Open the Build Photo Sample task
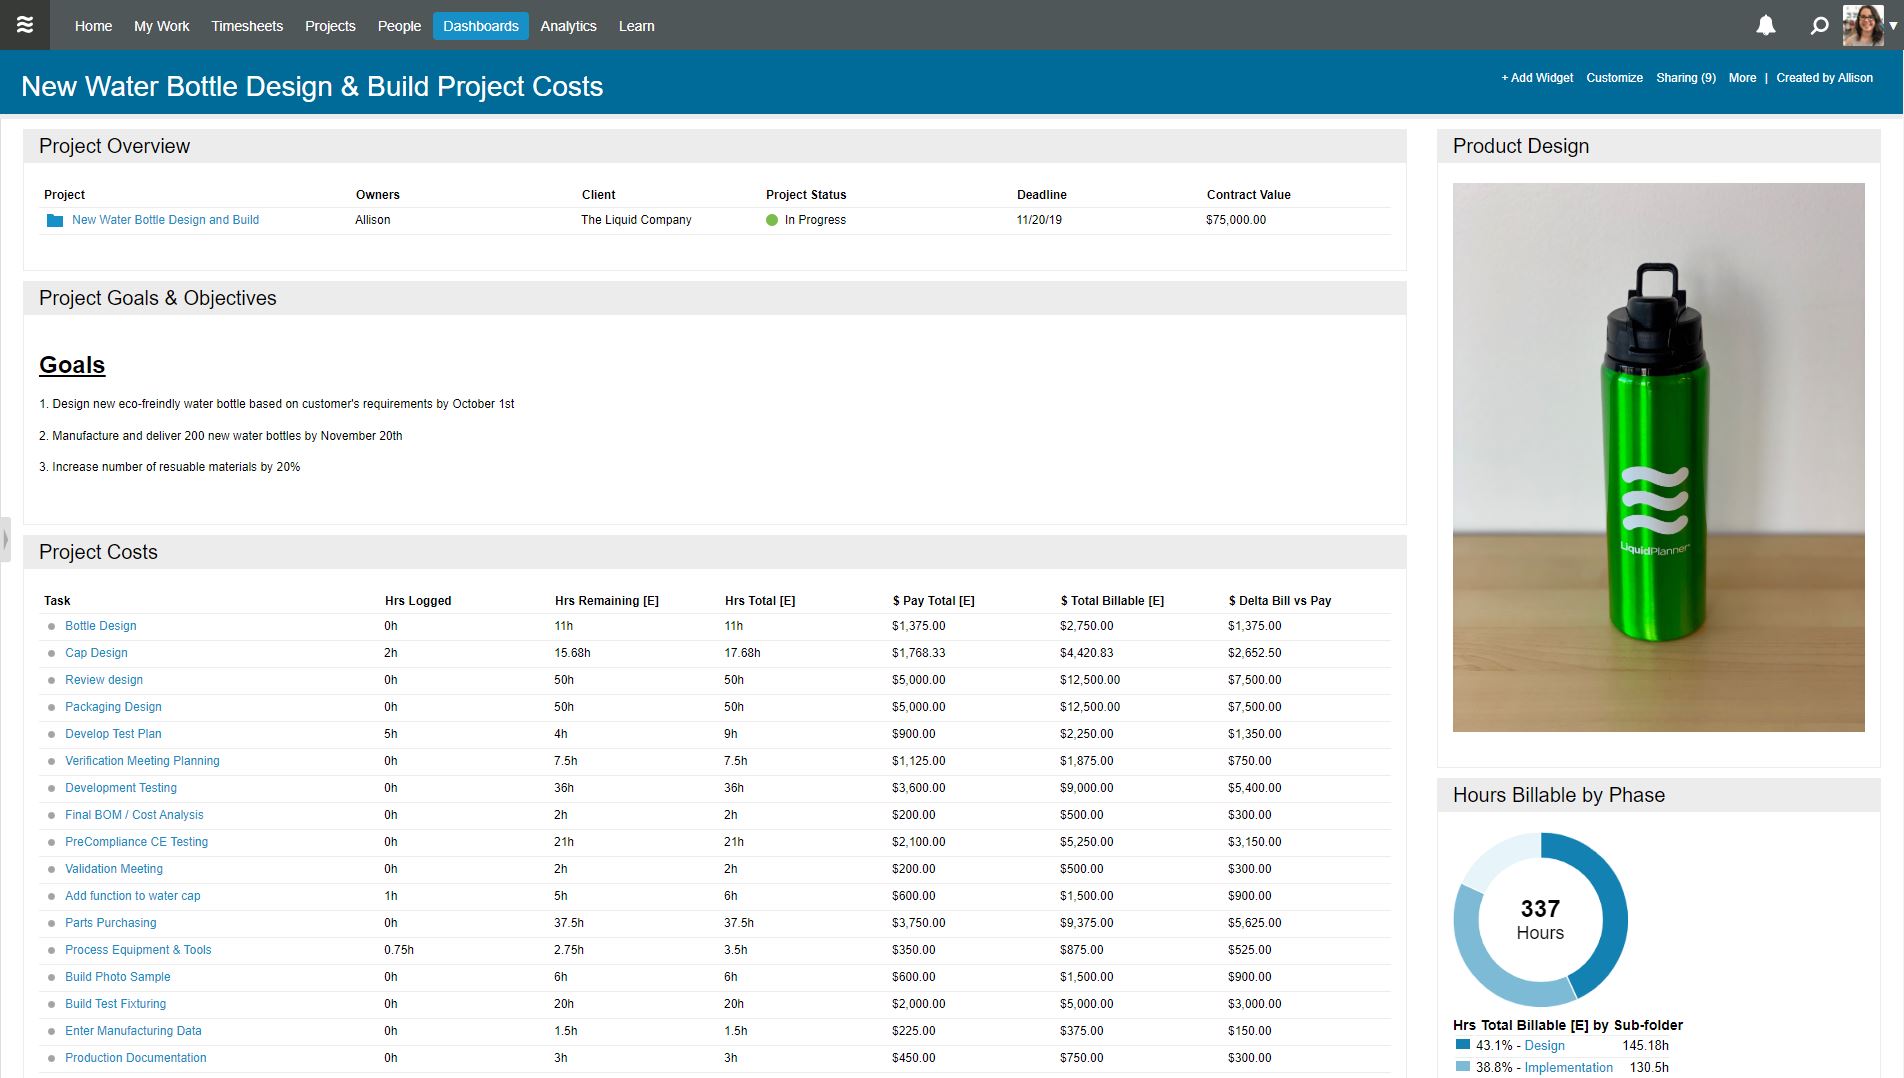This screenshot has width=1904, height=1078. coord(118,977)
